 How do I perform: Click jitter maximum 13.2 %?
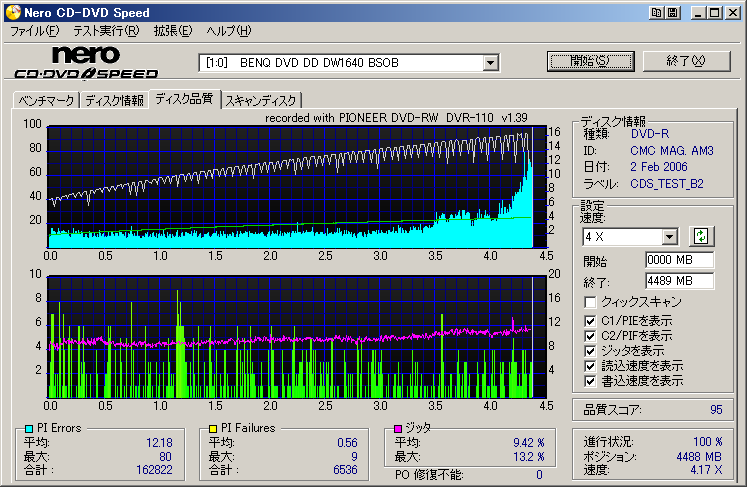pyautogui.click(x=529, y=457)
